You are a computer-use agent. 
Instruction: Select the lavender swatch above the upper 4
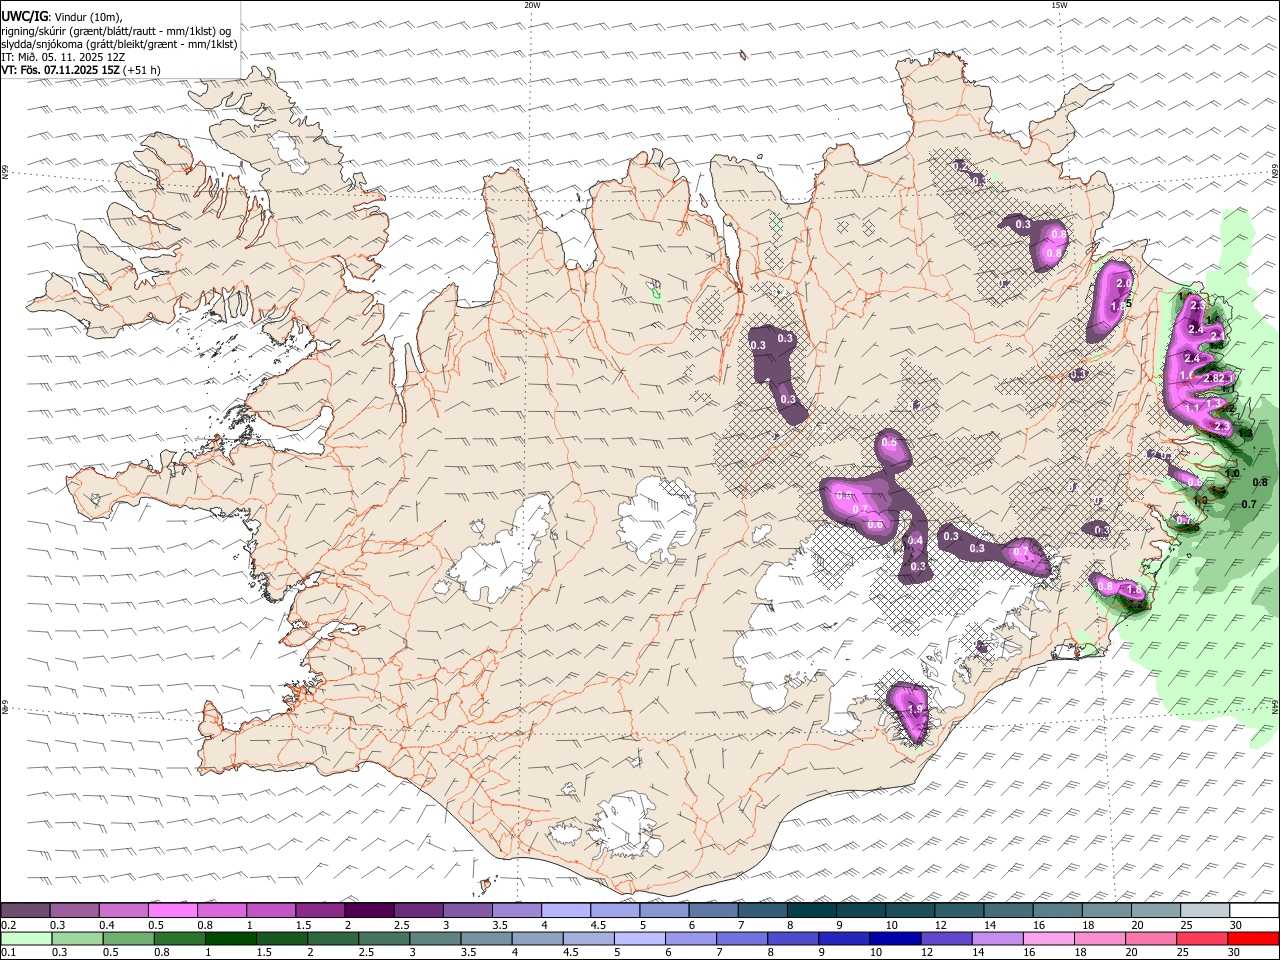(x=565, y=910)
